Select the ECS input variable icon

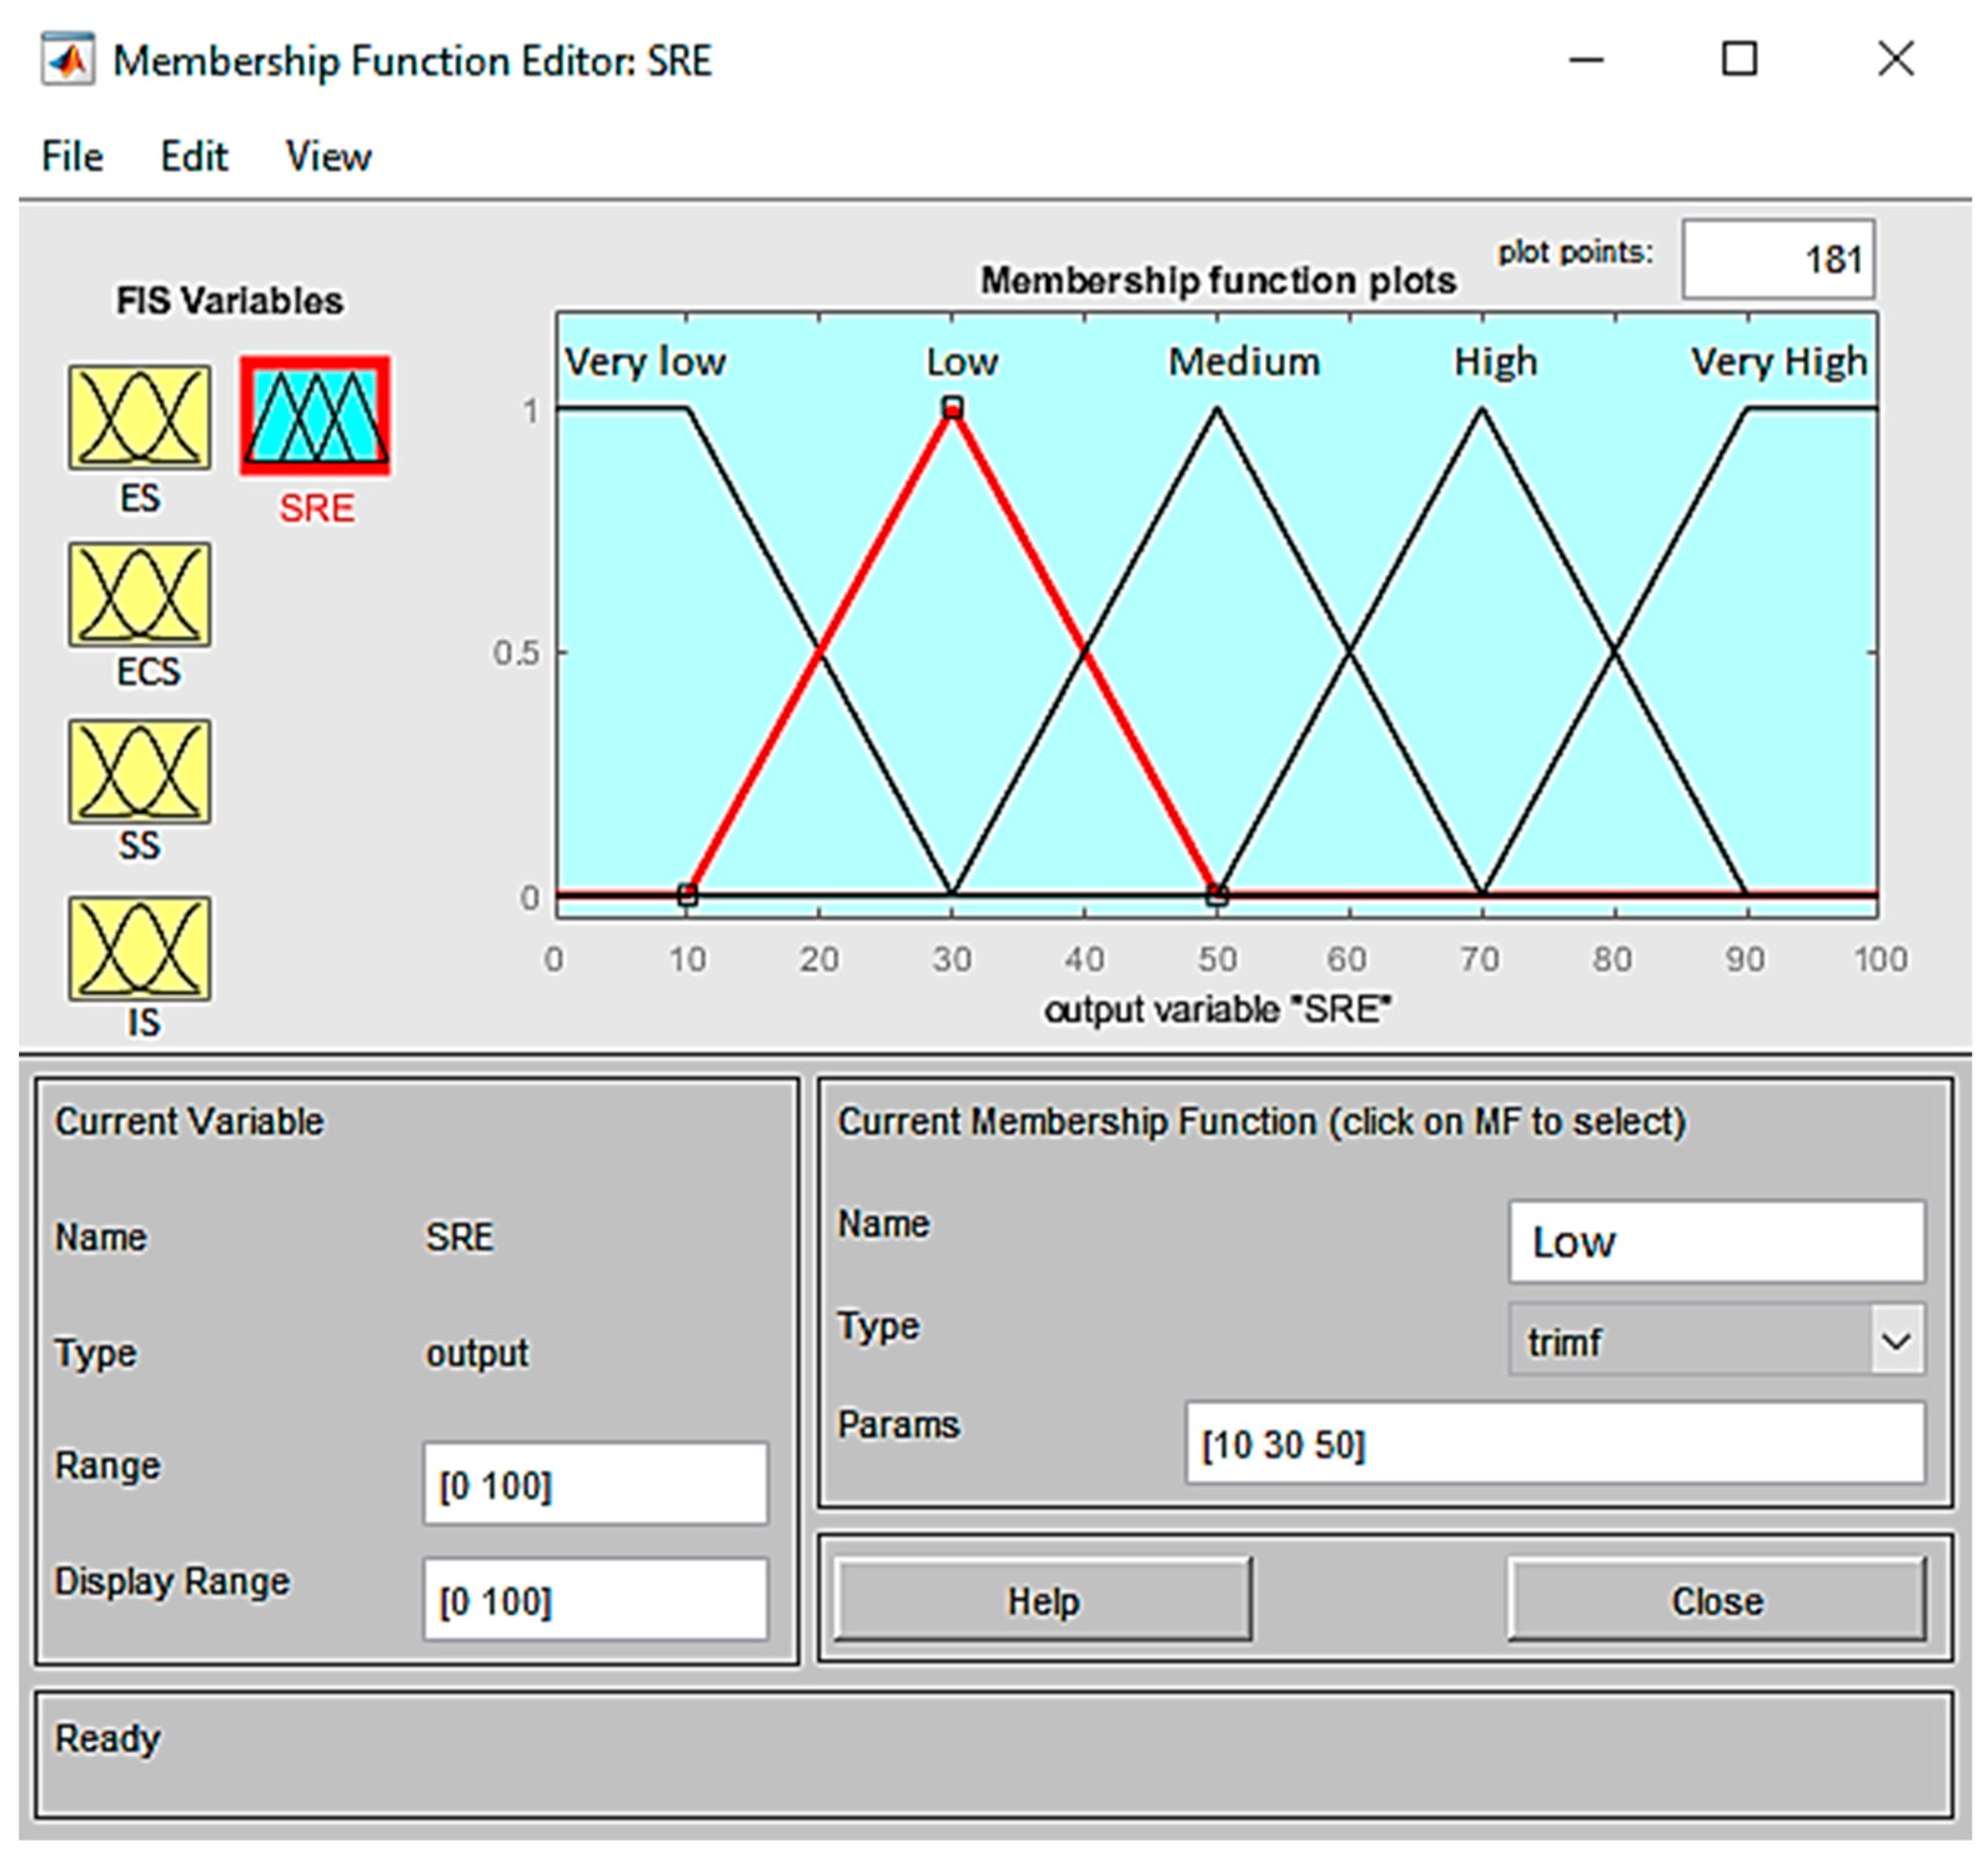139,595
